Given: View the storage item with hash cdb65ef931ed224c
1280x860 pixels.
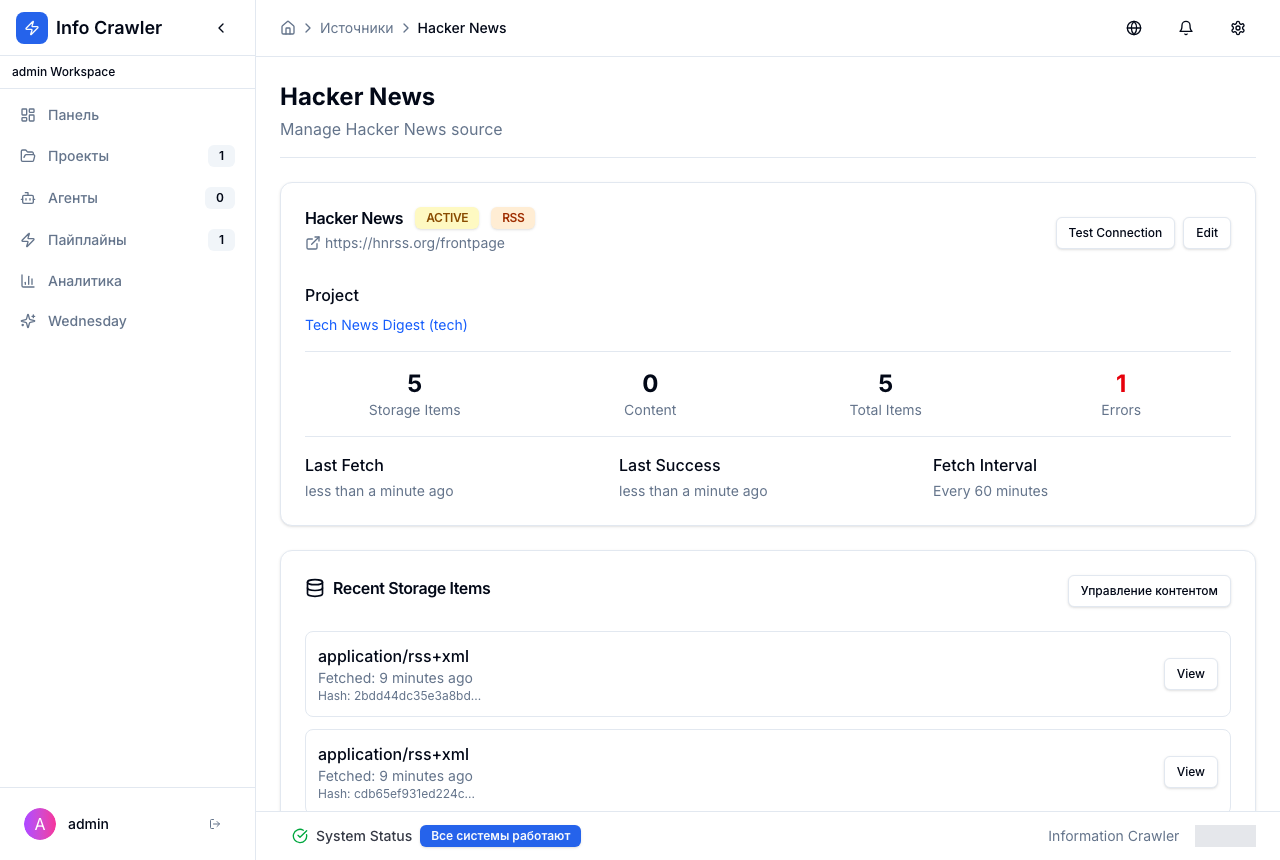Looking at the screenshot, I should (1190, 772).
